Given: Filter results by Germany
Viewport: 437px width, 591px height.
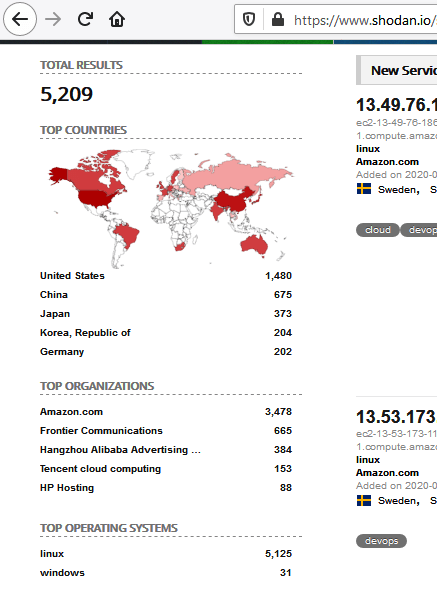Looking at the screenshot, I should (x=62, y=352).
